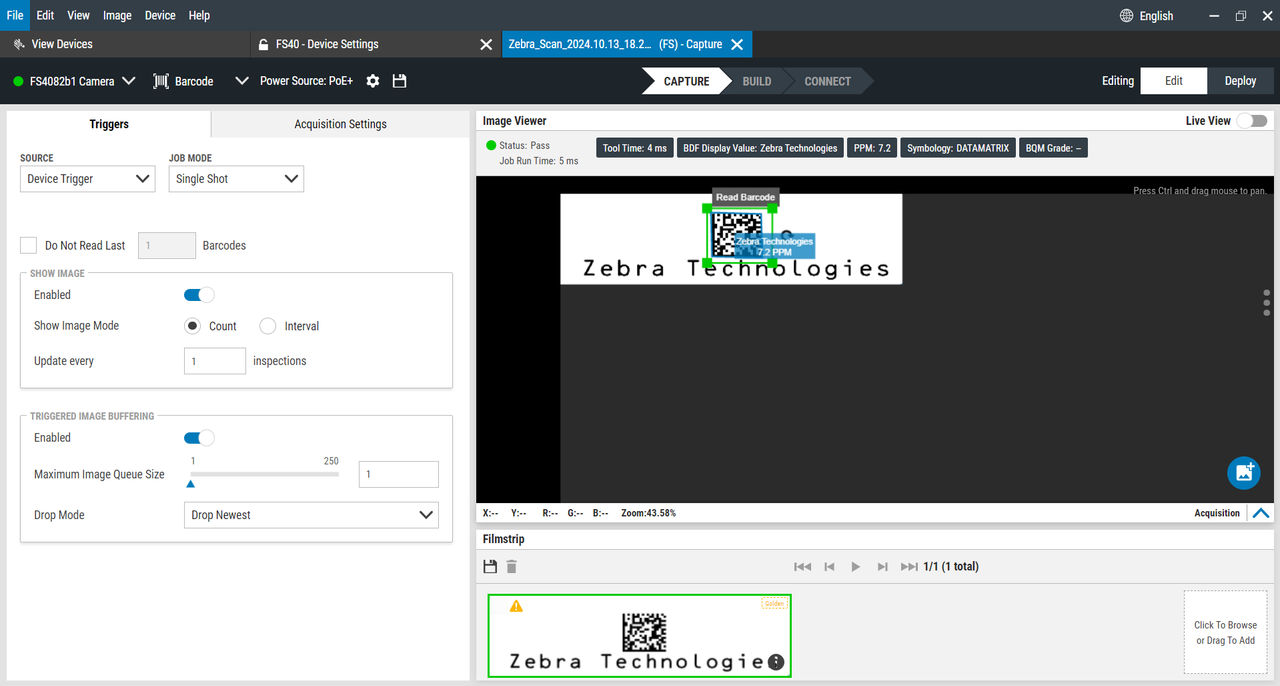
Task: Close the Zebra_Scan Capture tab
Action: point(737,44)
